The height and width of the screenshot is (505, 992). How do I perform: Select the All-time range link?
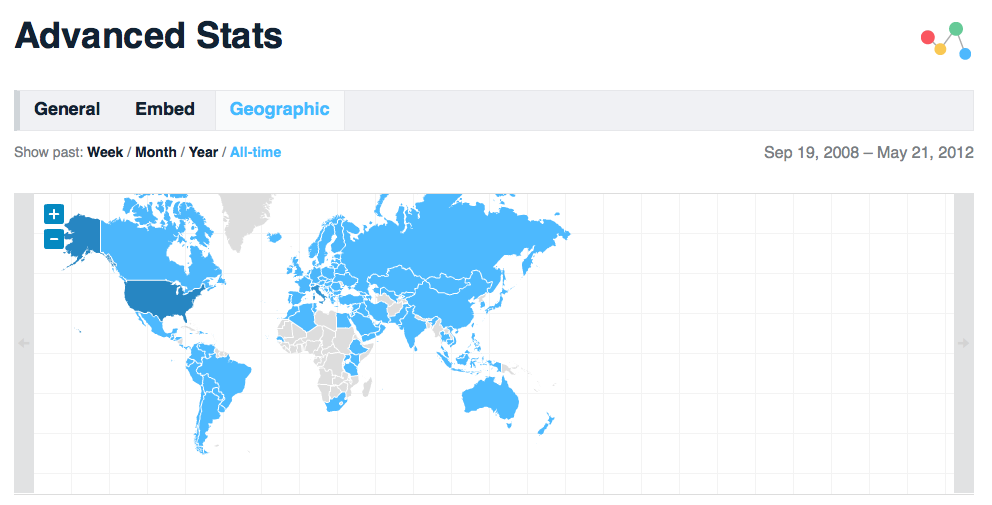click(255, 153)
